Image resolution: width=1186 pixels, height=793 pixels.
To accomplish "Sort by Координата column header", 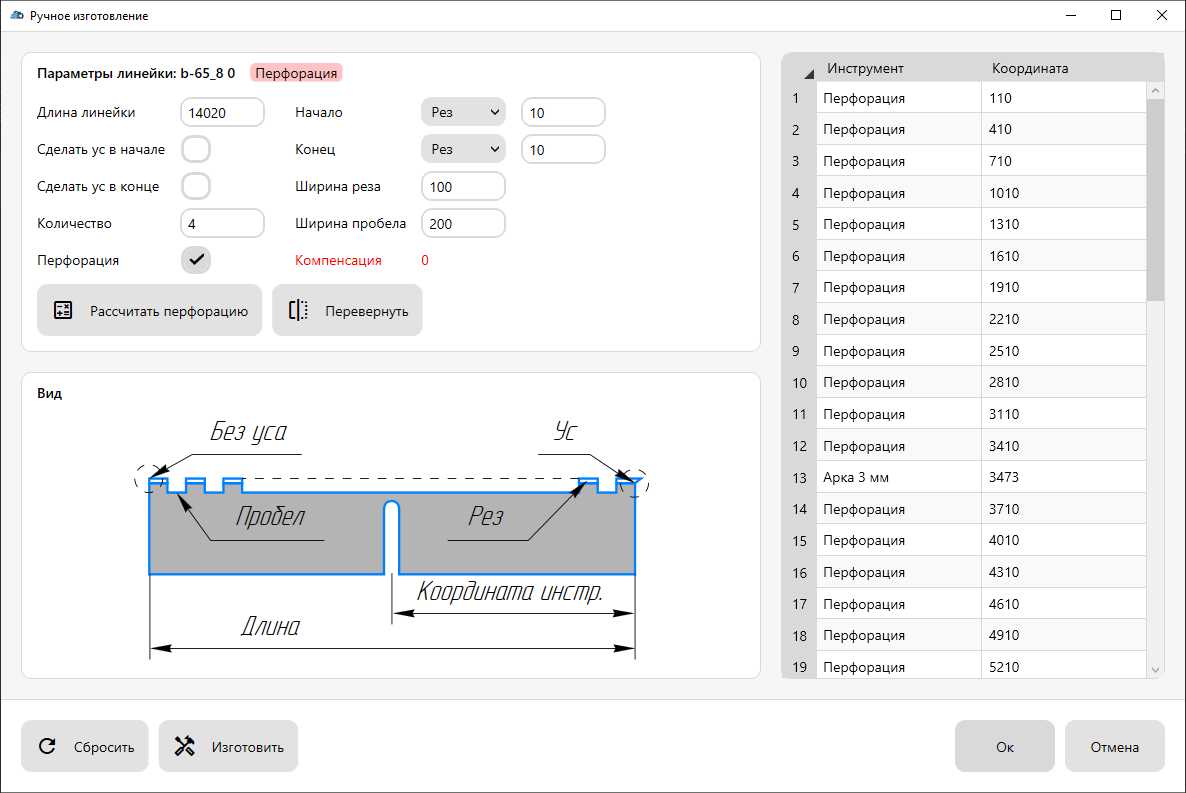I will pos(1030,68).
